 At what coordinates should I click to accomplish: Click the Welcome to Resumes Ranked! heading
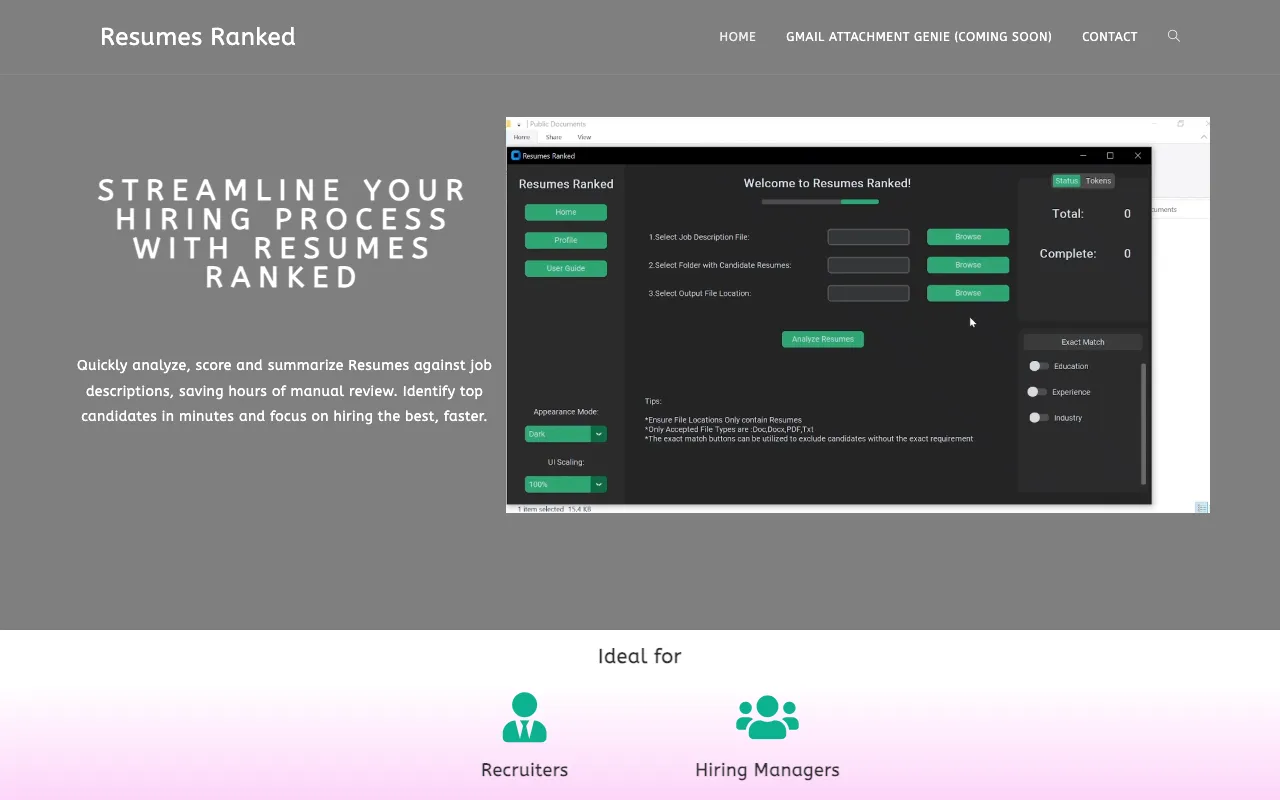[x=827, y=183]
